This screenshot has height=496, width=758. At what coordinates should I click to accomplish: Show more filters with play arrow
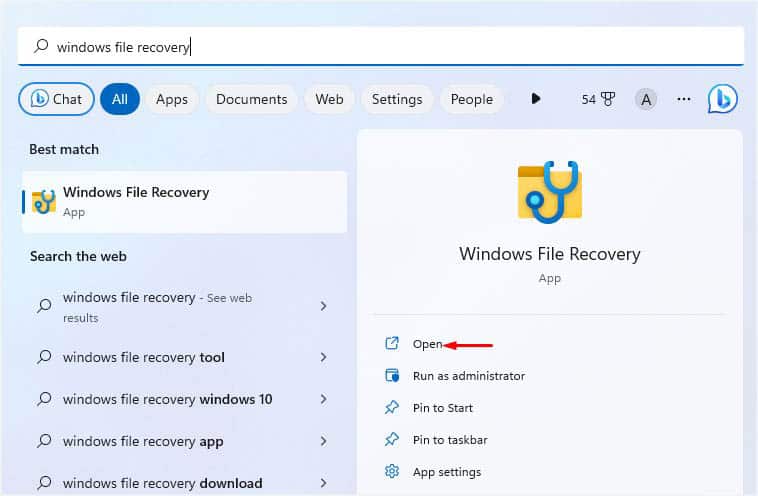click(x=536, y=99)
